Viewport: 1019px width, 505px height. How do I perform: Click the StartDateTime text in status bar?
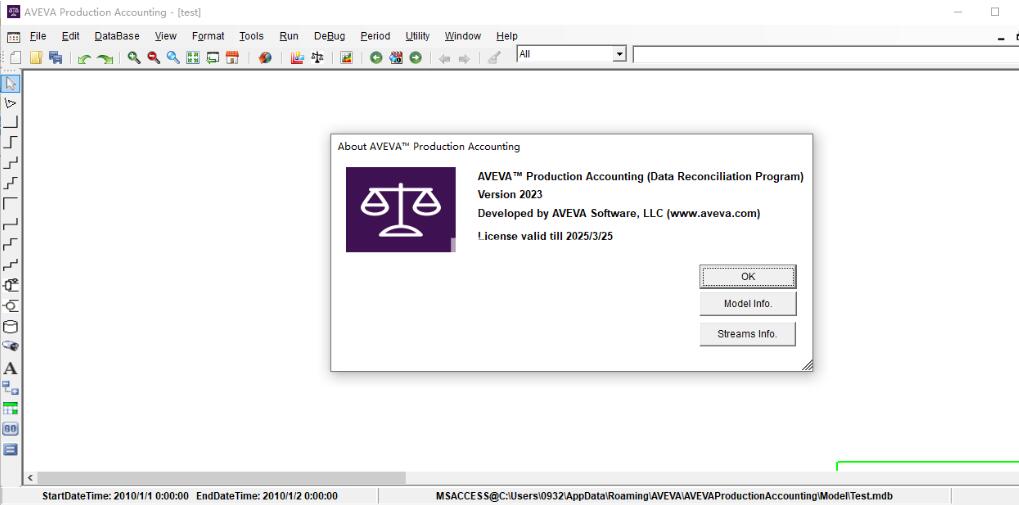[116, 496]
